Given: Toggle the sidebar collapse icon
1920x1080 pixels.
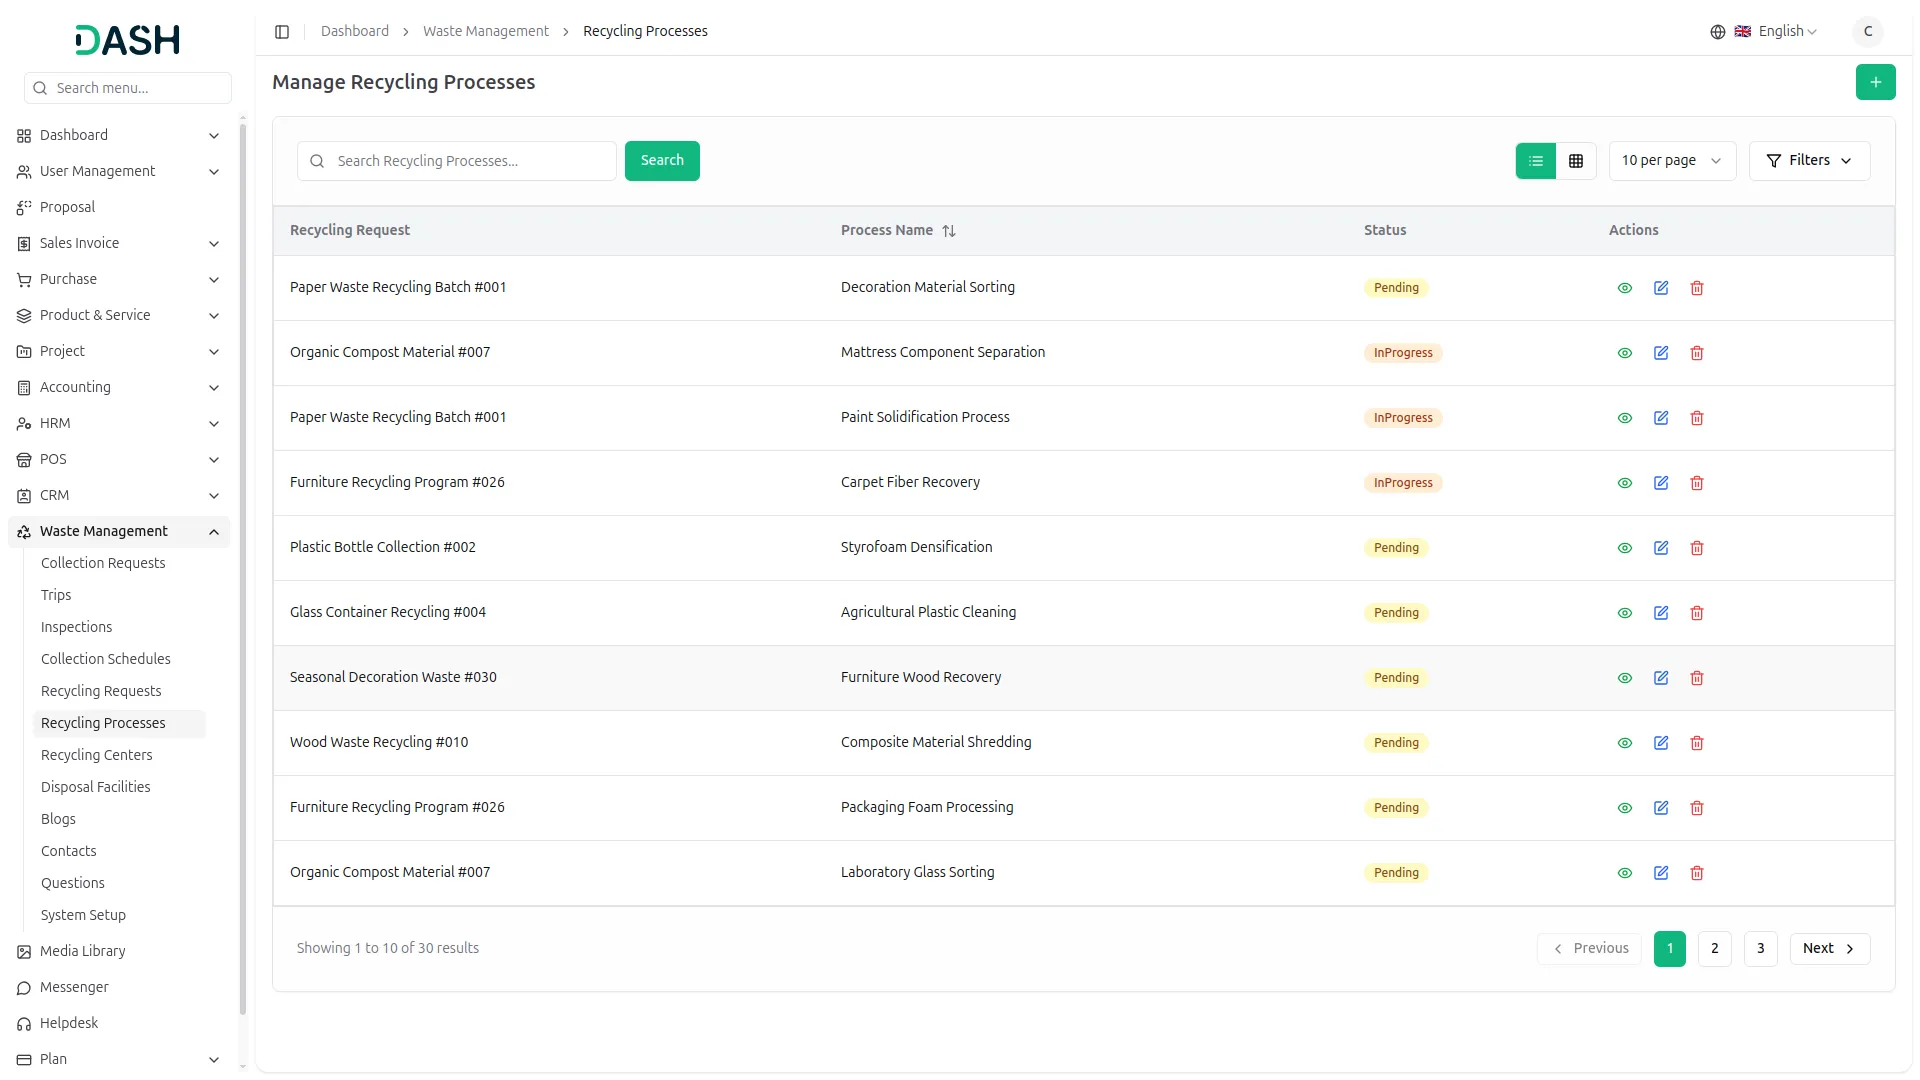Looking at the screenshot, I should tap(282, 32).
